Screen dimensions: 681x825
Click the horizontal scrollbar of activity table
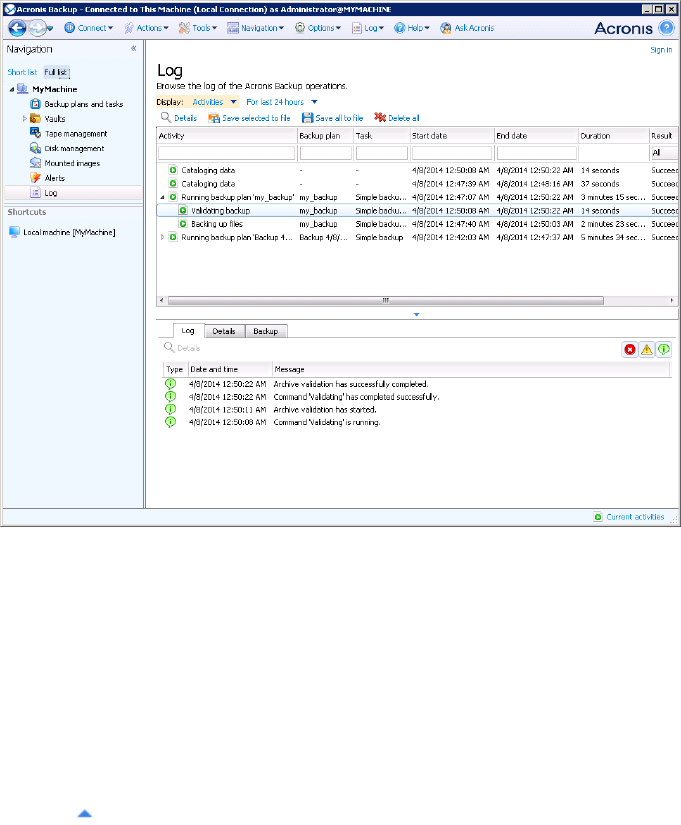coord(385,300)
